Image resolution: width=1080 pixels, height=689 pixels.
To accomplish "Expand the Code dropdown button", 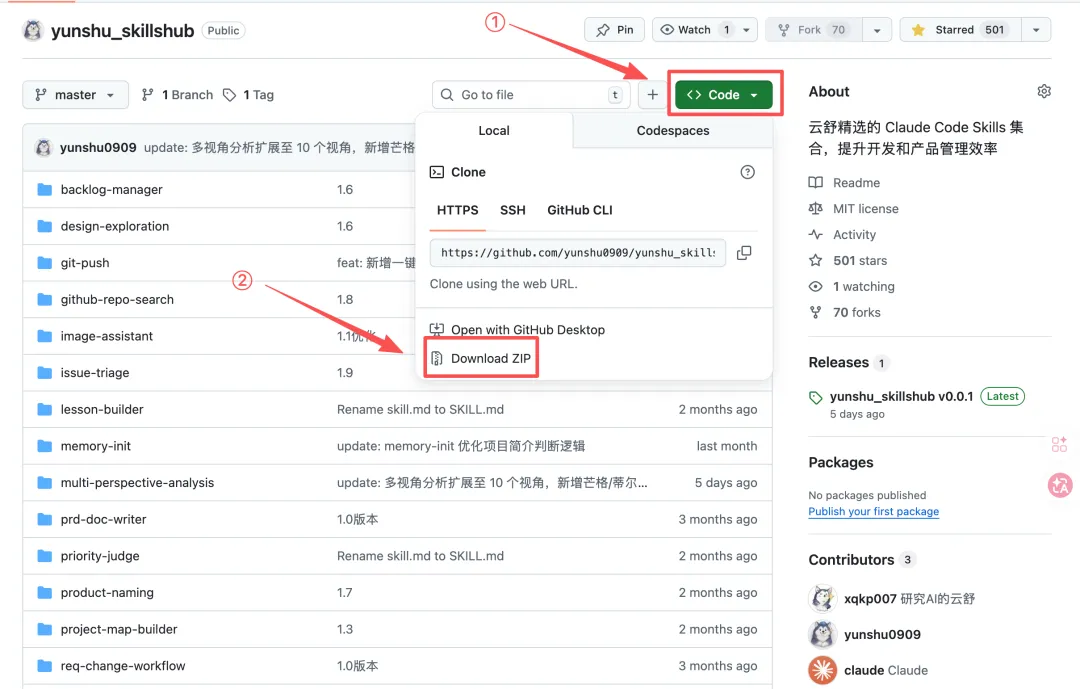I will coord(723,95).
